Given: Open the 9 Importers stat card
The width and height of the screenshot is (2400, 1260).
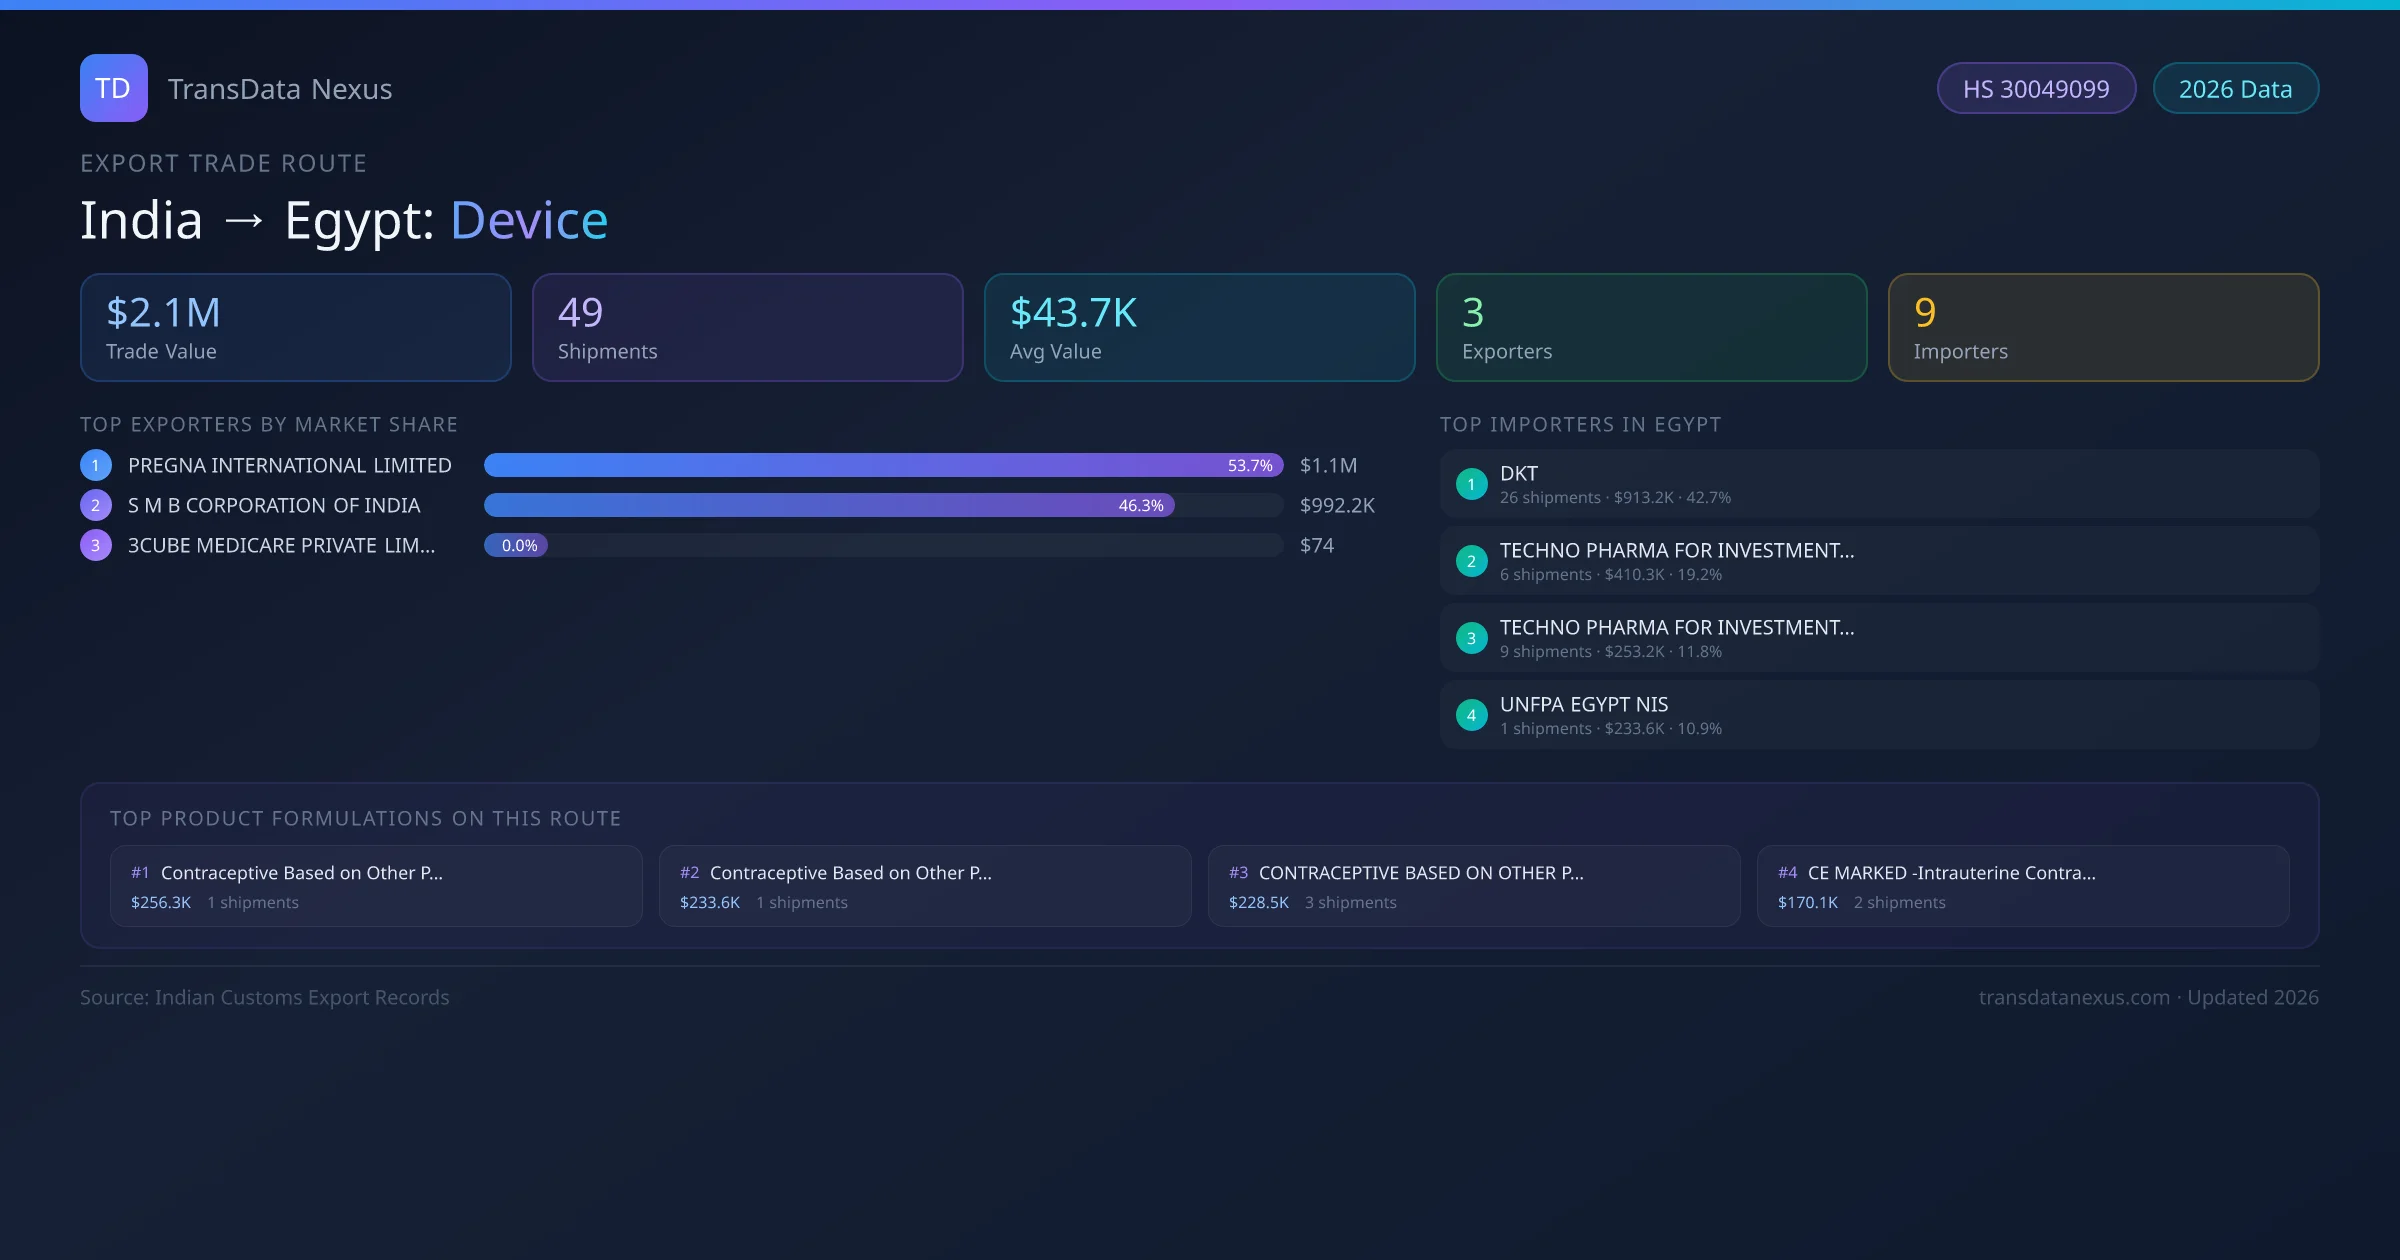Looking at the screenshot, I should pyautogui.click(x=2103, y=328).
